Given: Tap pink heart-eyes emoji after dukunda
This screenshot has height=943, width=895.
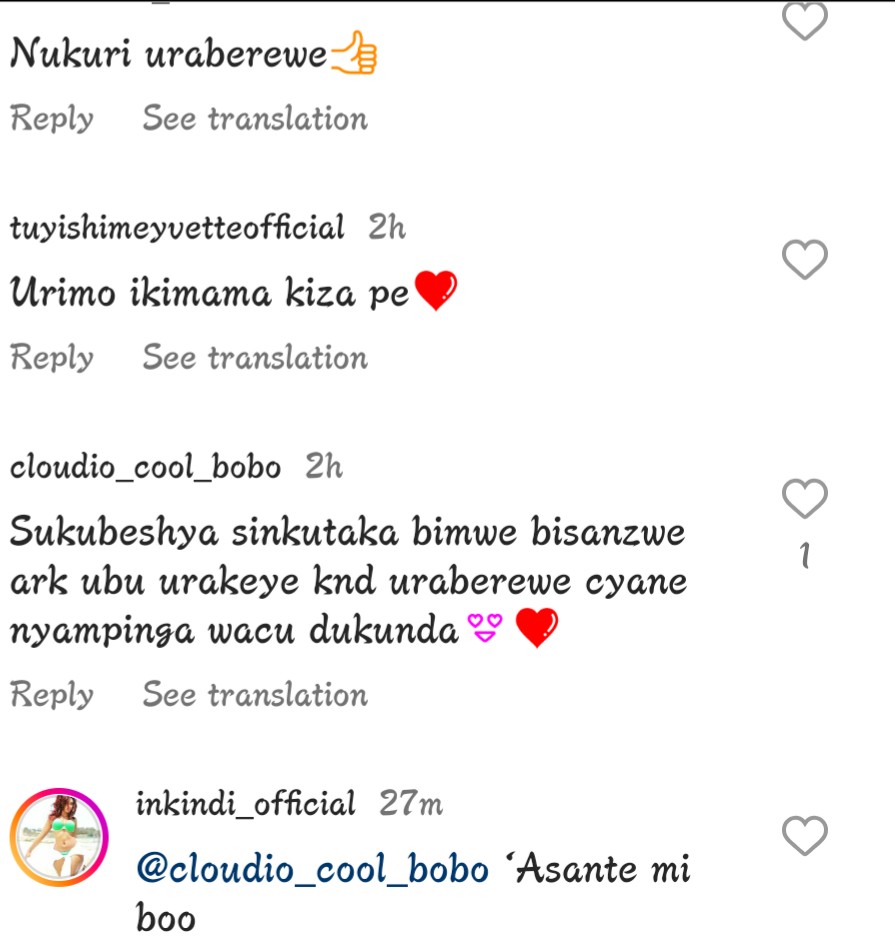Looking at the screenshot, I should tap(485, 628).
